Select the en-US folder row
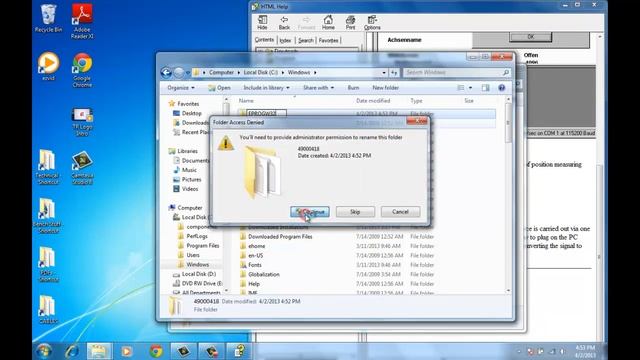This screenshot has height=360, width=640. click(256, 256)
